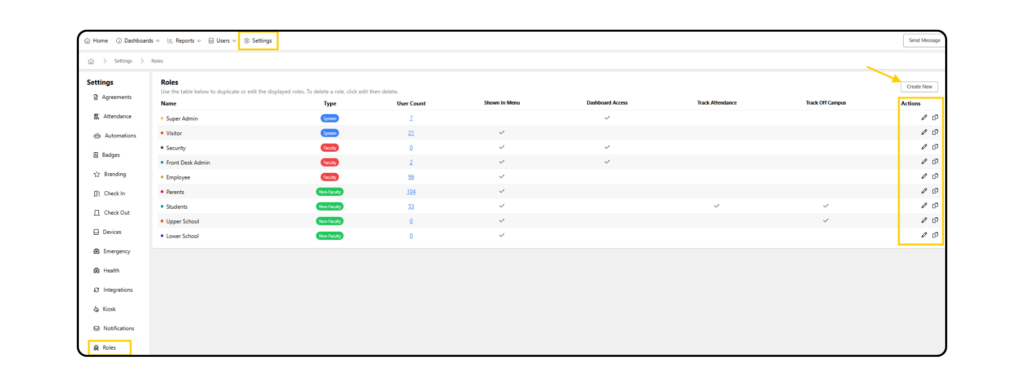Viewport: 1024px width, 386px height.
Task: Open Check In settings
Action: coord(110,193)
